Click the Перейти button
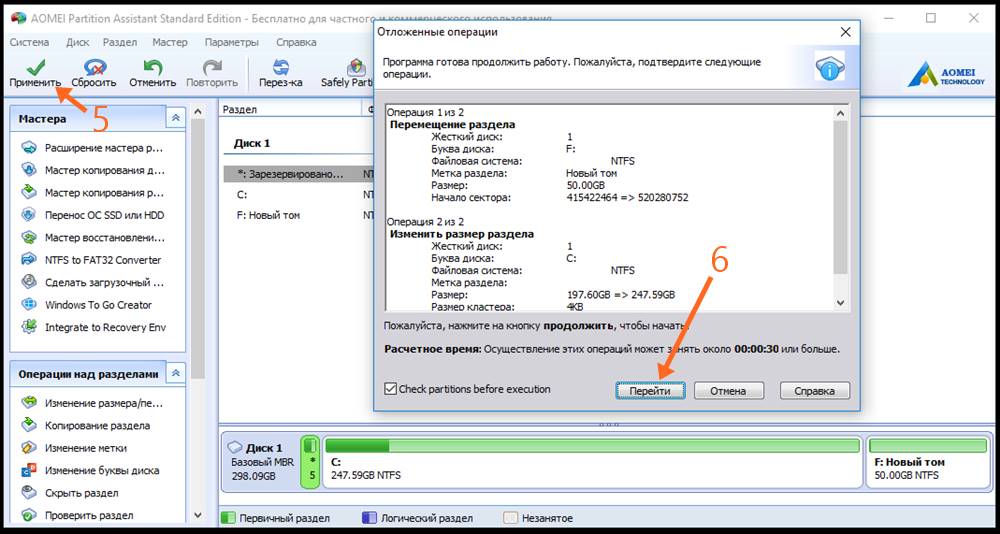 pyautogui.click(x=651, y=390)
